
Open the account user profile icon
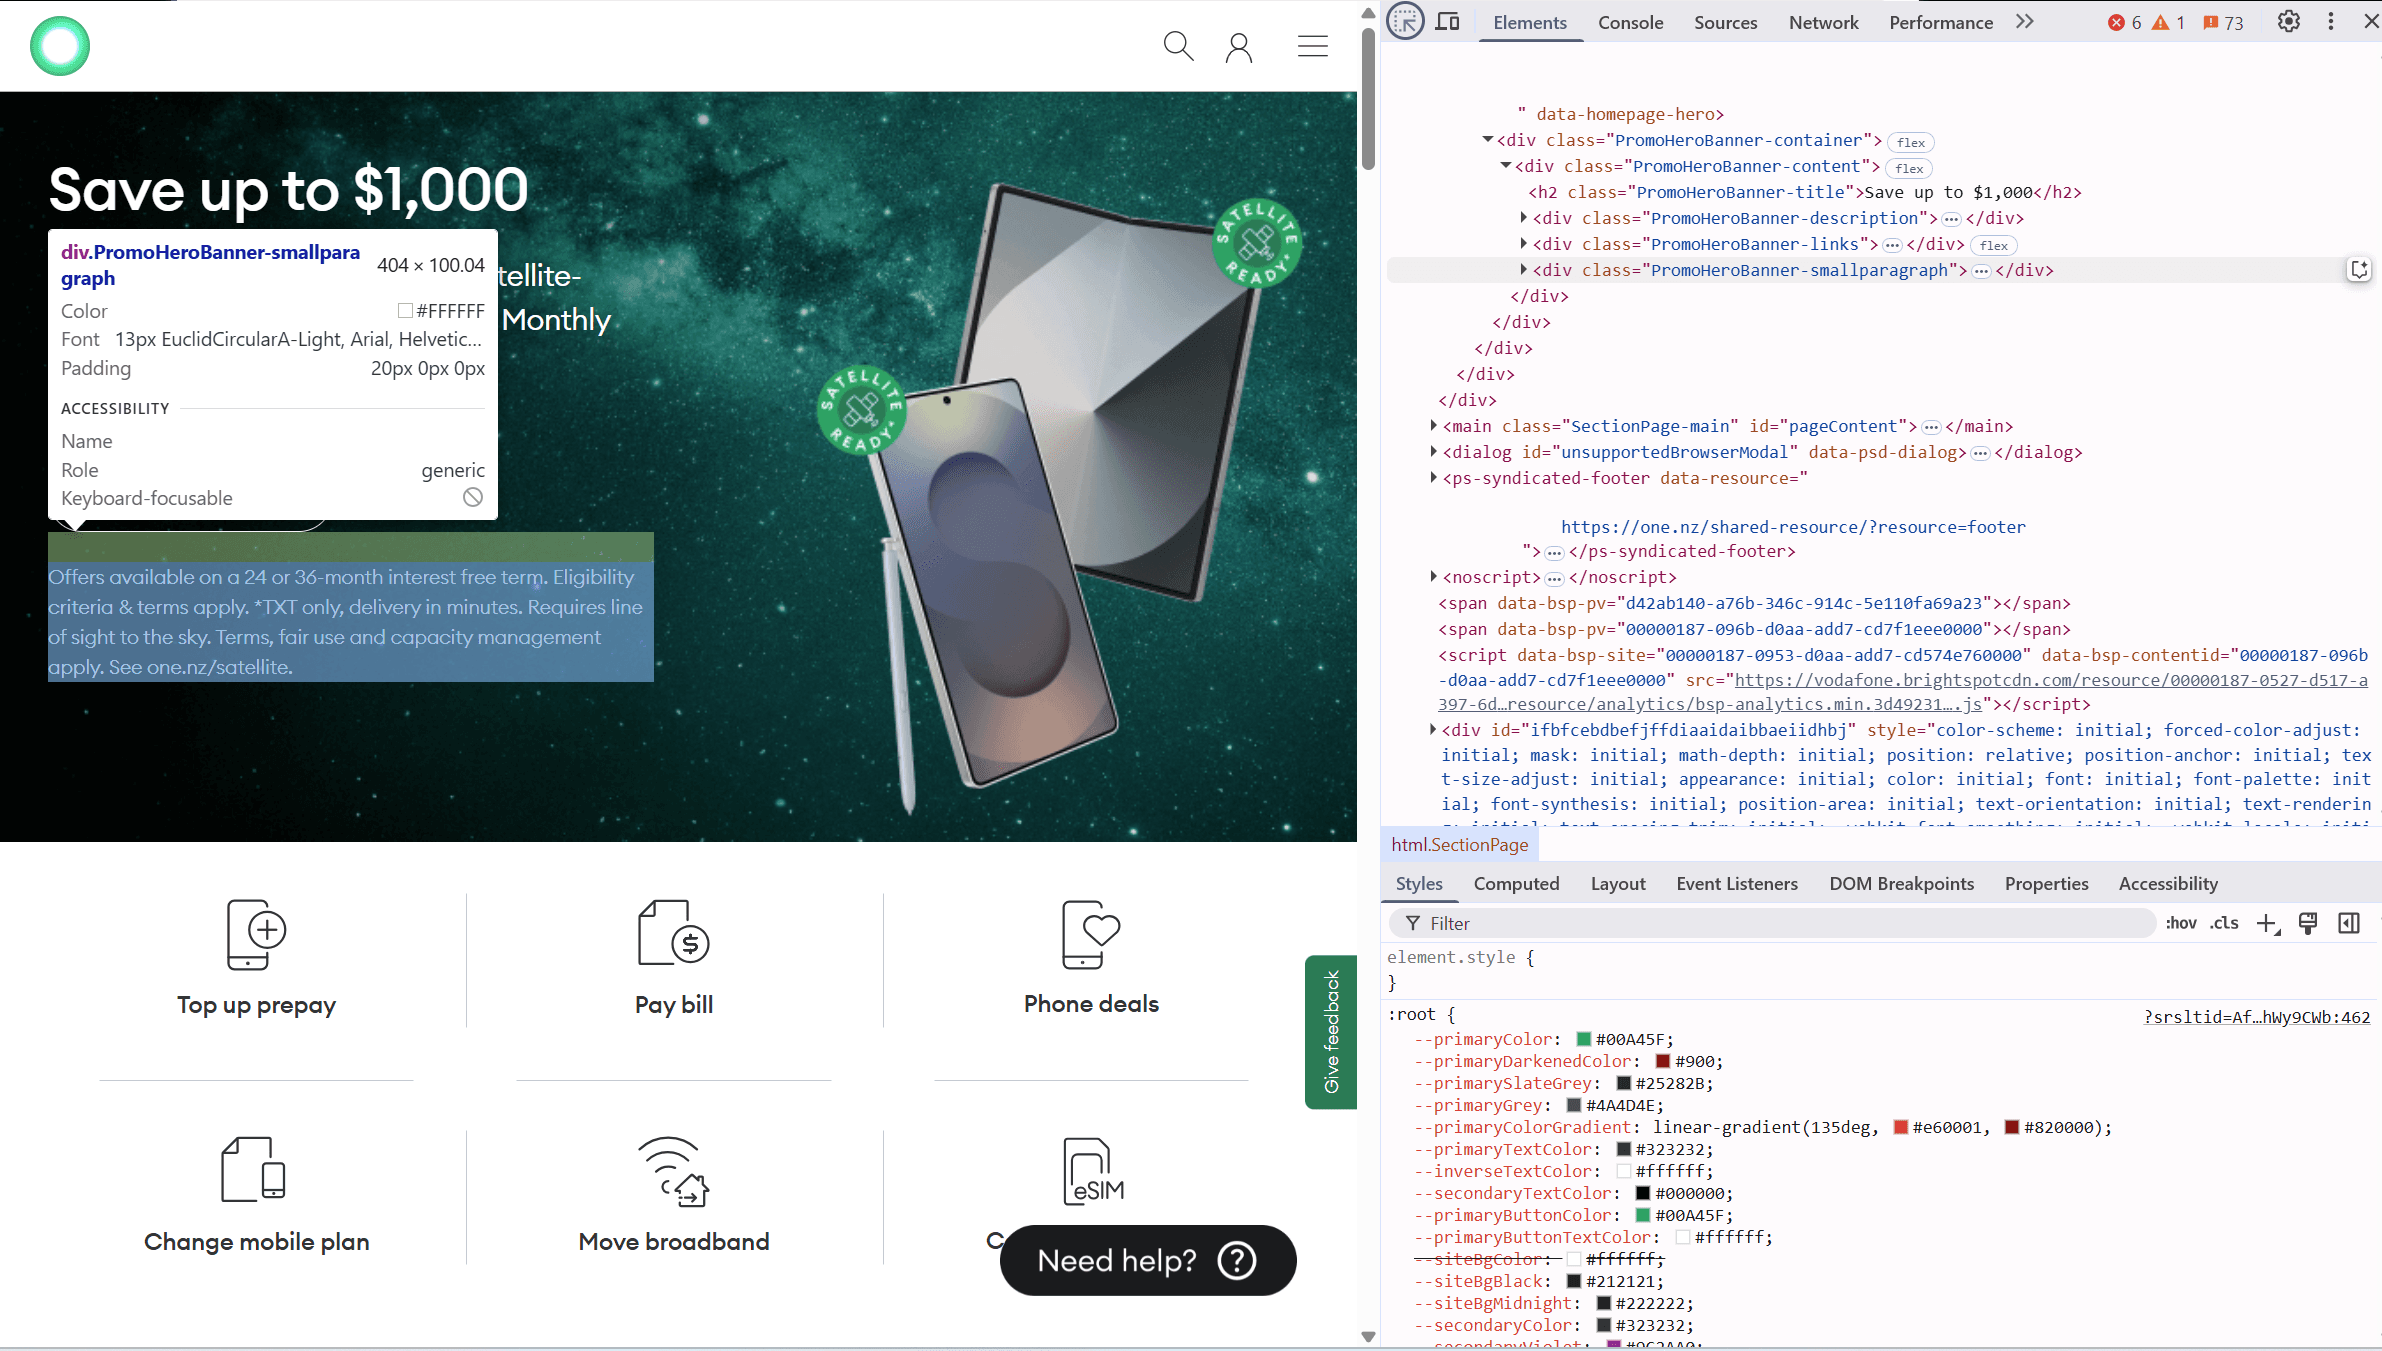tap(1239, 47)
